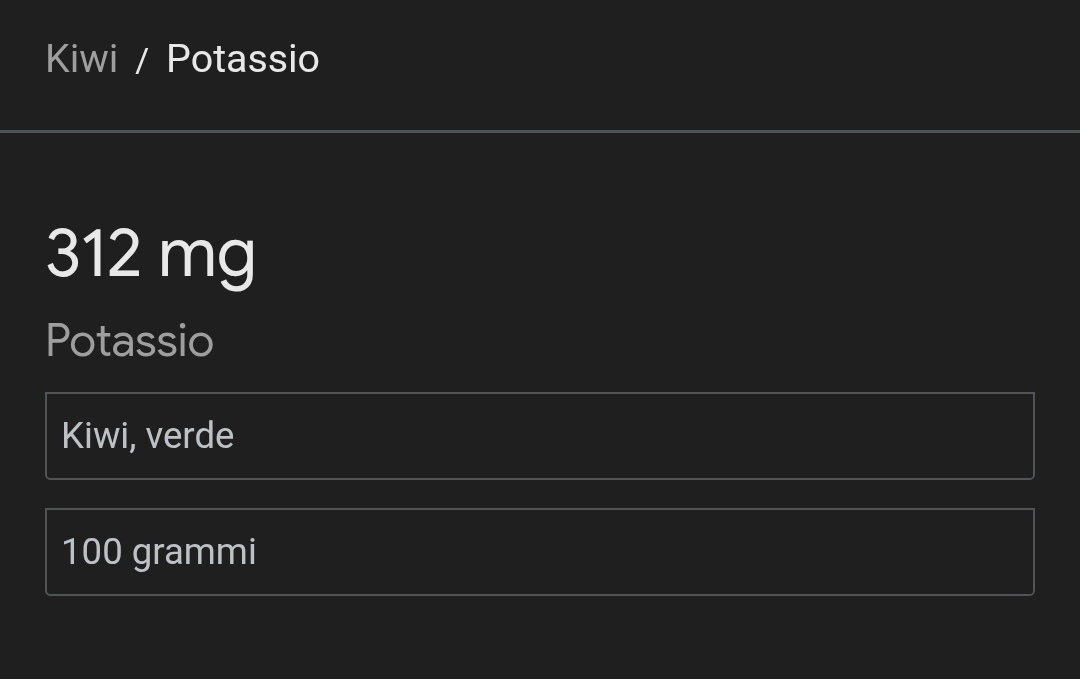Click the Potassio breadcrumb title
Viewport: 1080px width, 679px height.
coord(243,59)
